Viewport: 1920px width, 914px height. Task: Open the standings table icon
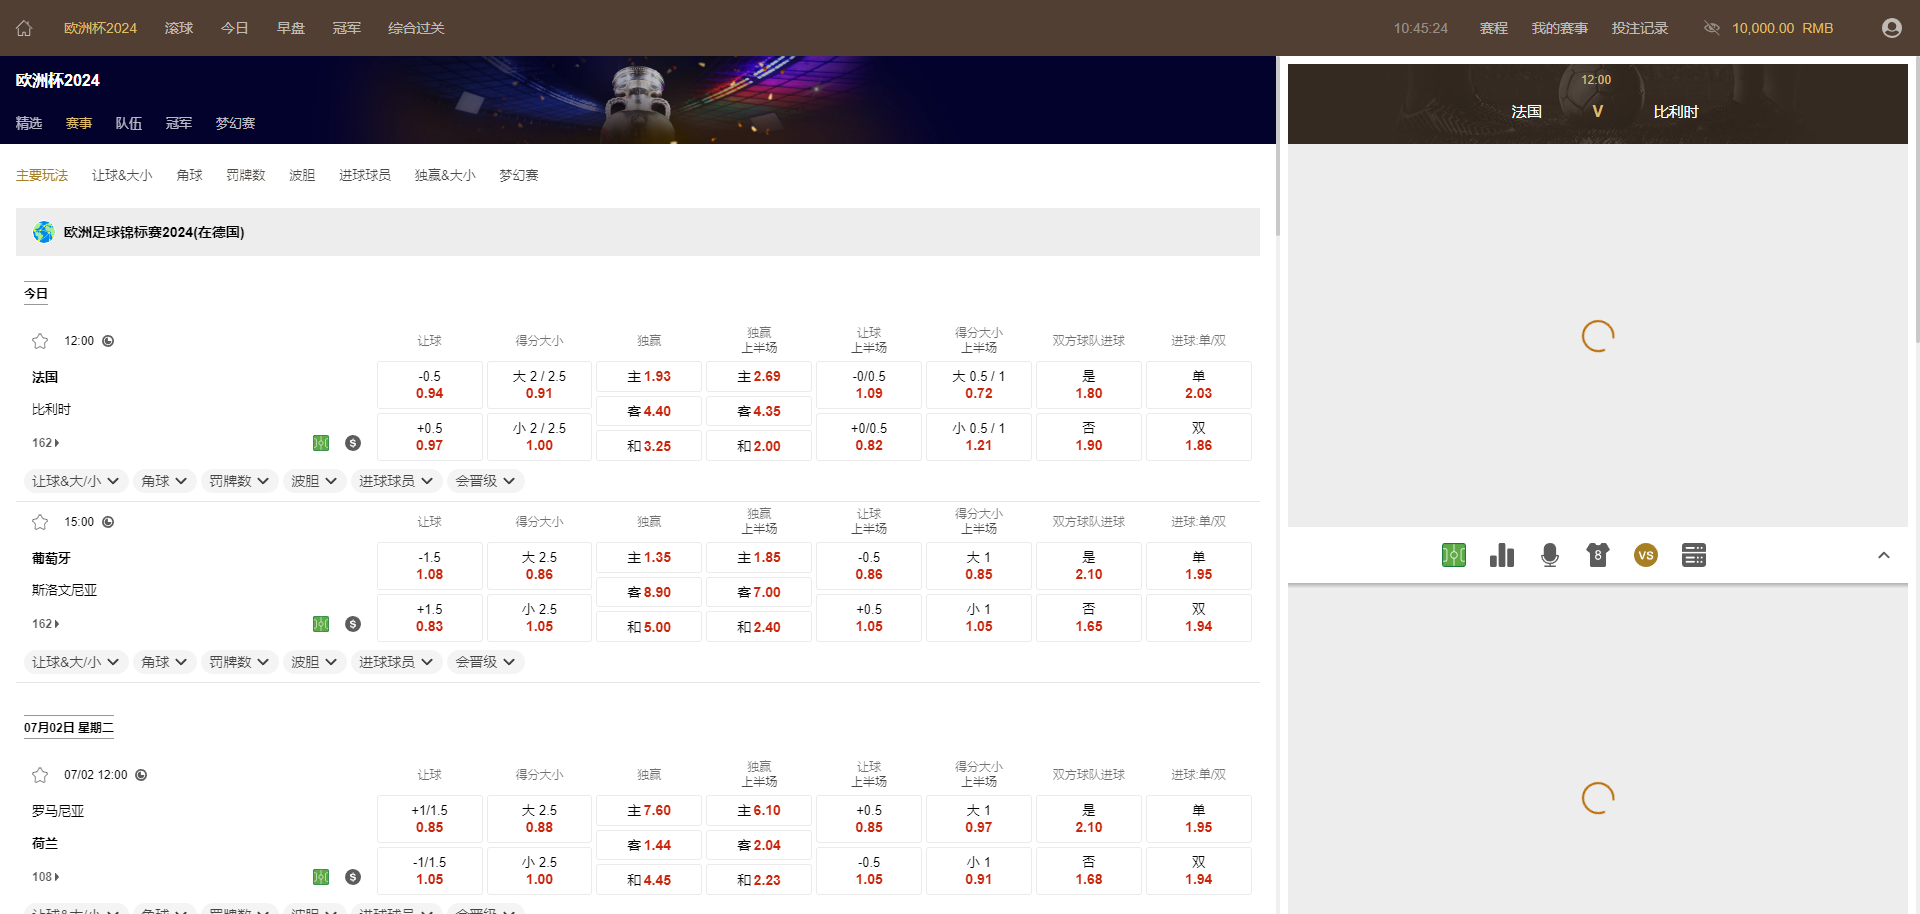[x=1693, y=555]
